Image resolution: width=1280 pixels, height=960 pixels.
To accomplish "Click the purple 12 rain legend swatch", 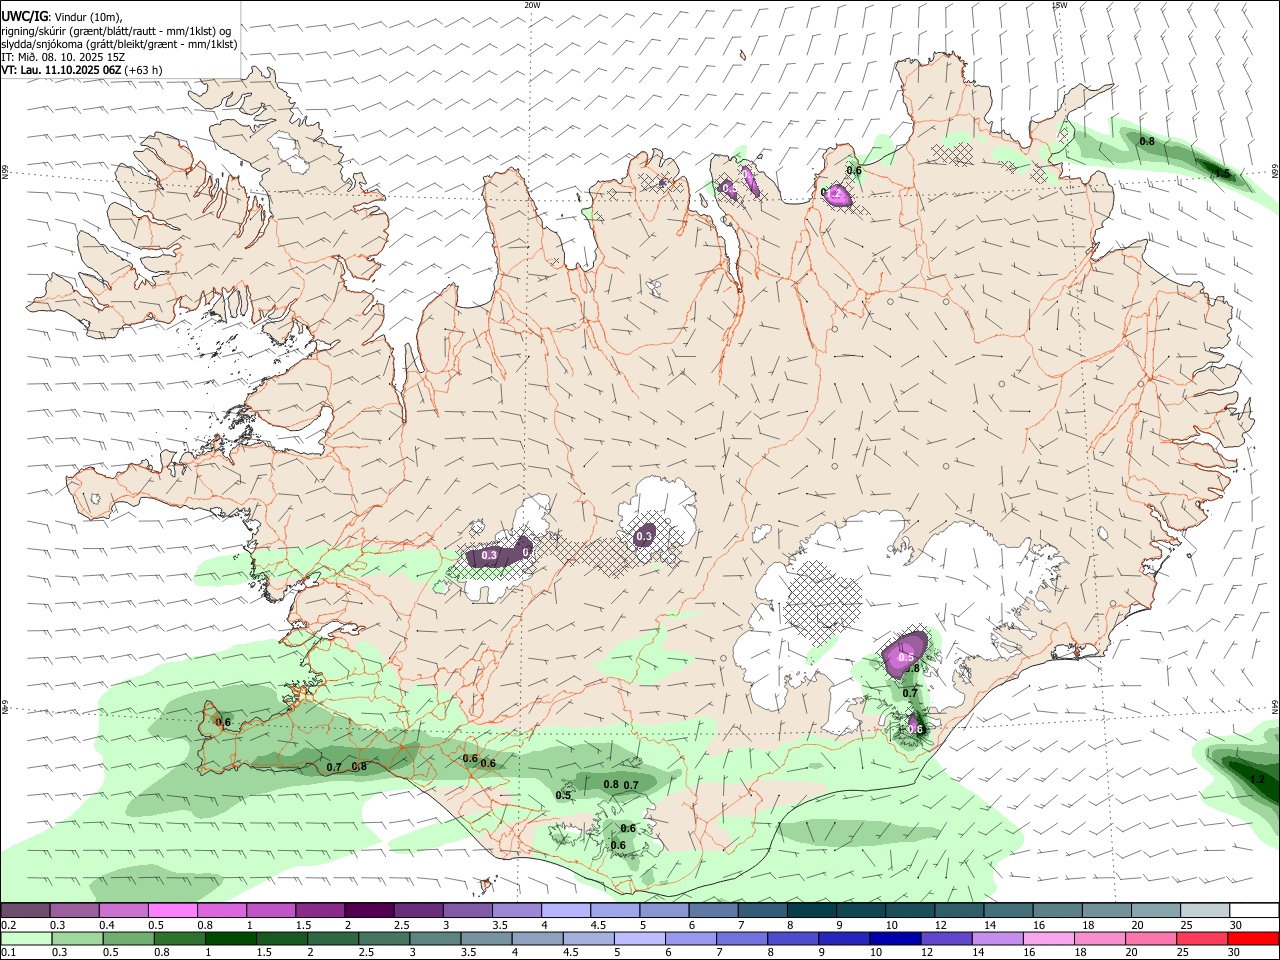I will 947,938.
